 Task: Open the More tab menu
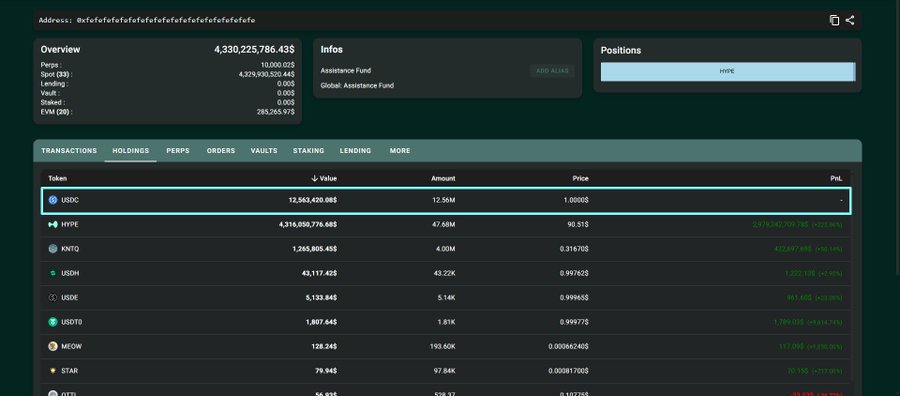tap(400, 150)
